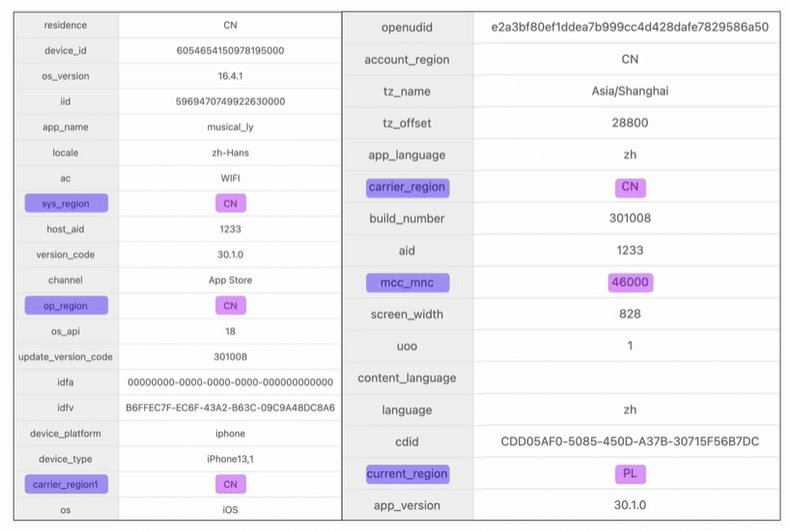Select the App Store channel value
Screen dimensions: 790x530
230,280
